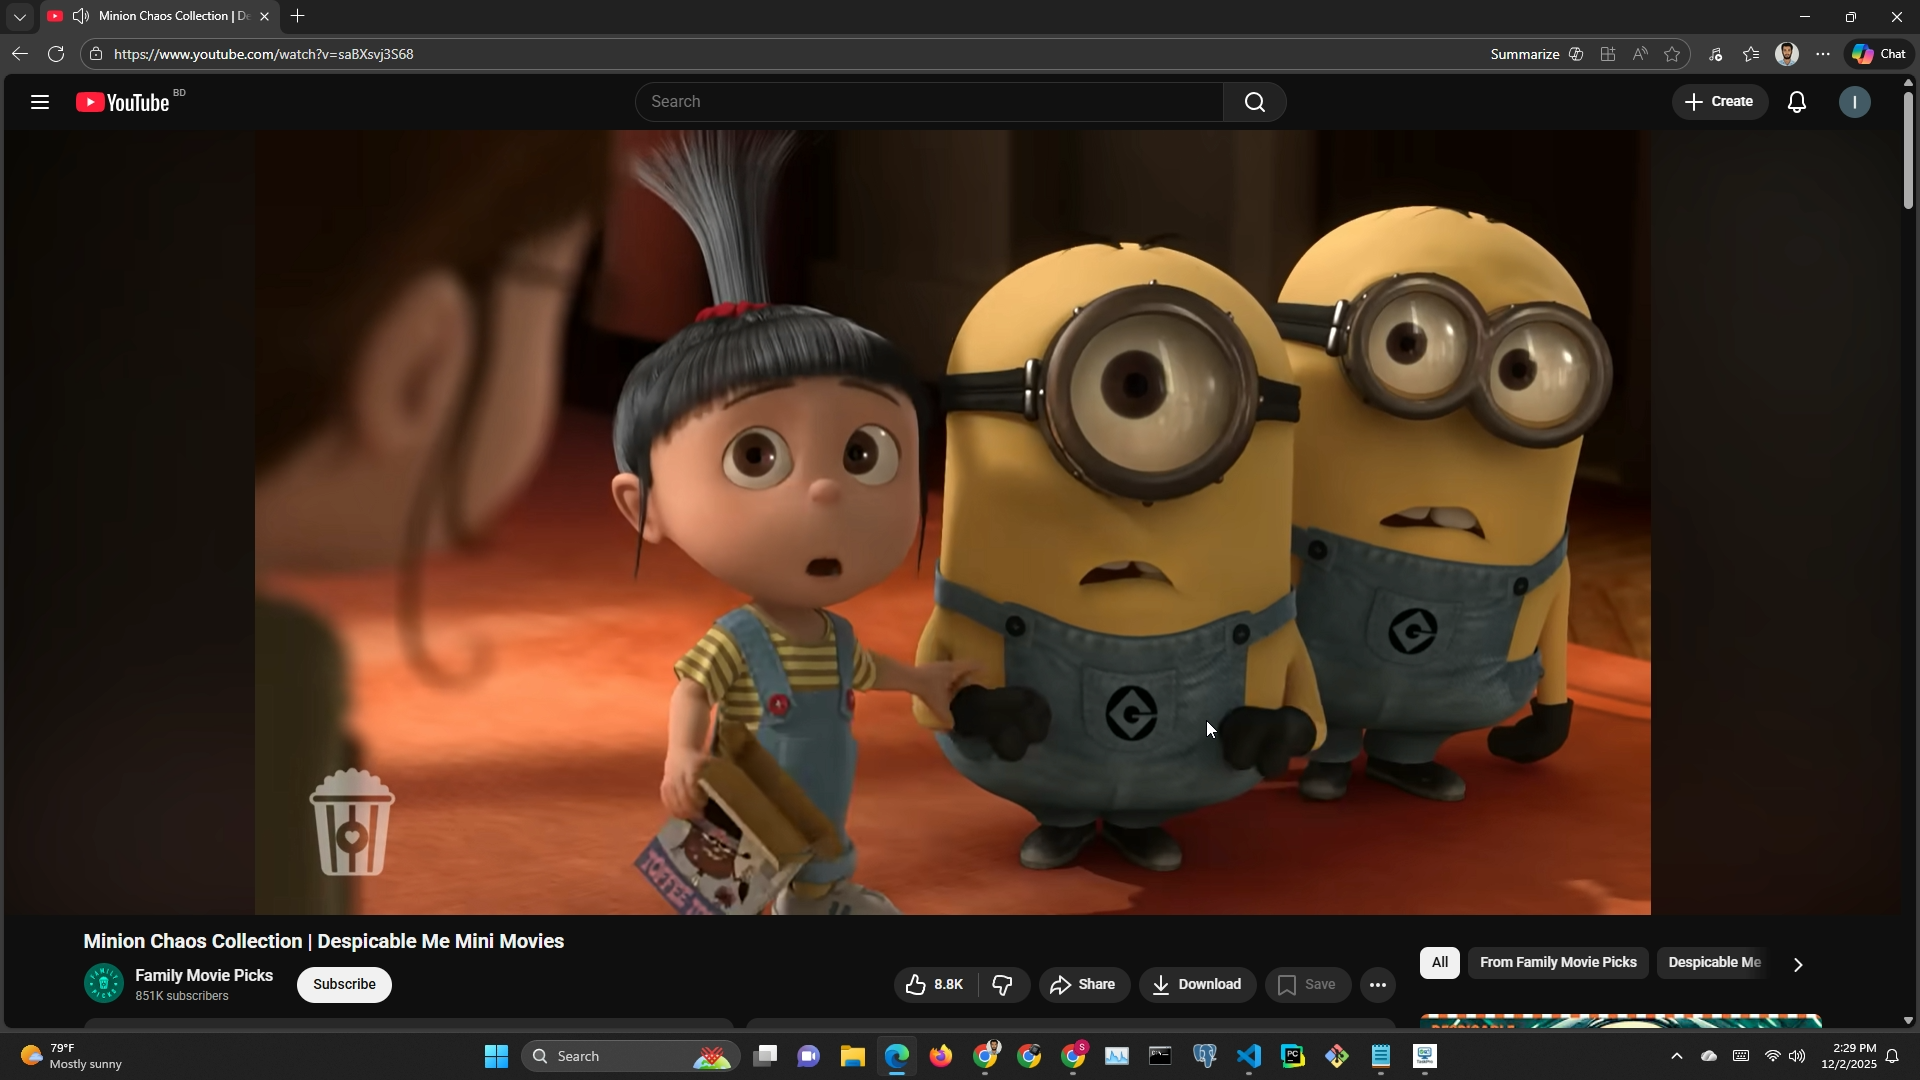
Task: Open YouTube notifications bell
Action: [x=1796, y=102]
